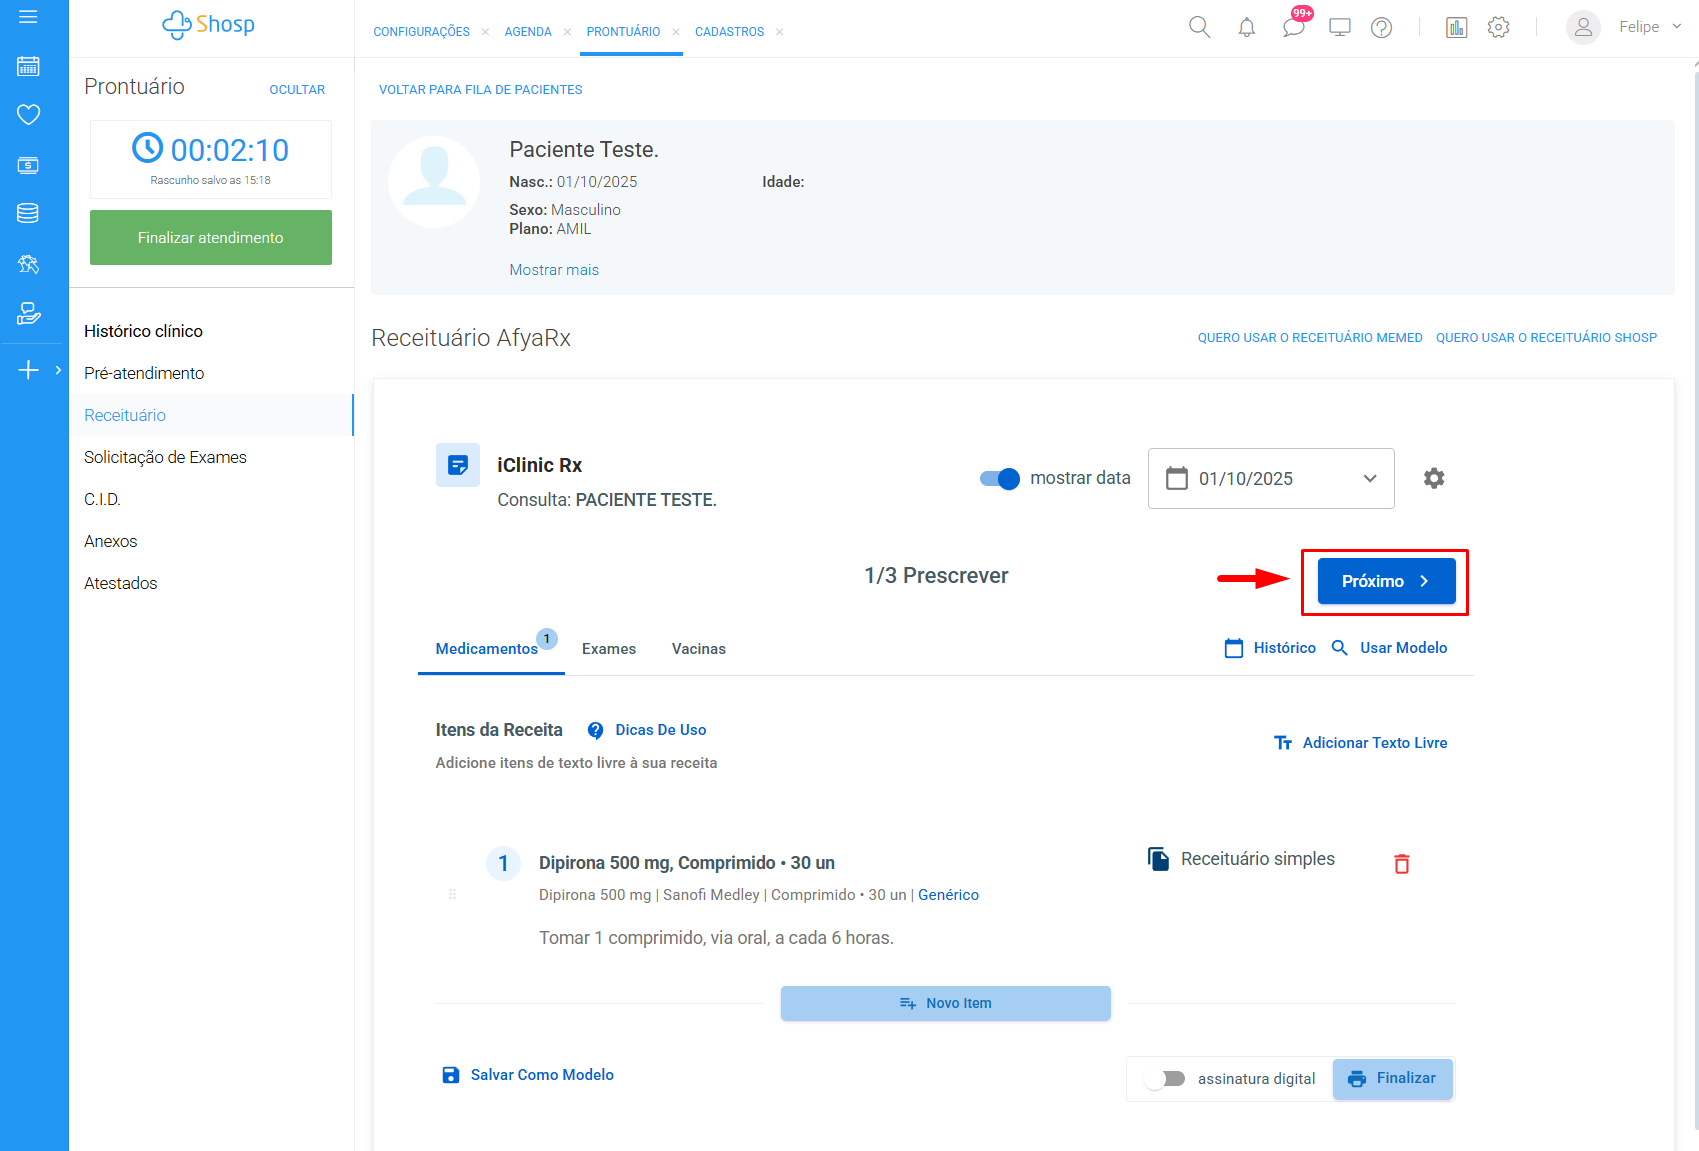Screen dimensions: 1699x1151
Task: Open the reports chart icon in header
Action: [1456, 28]
